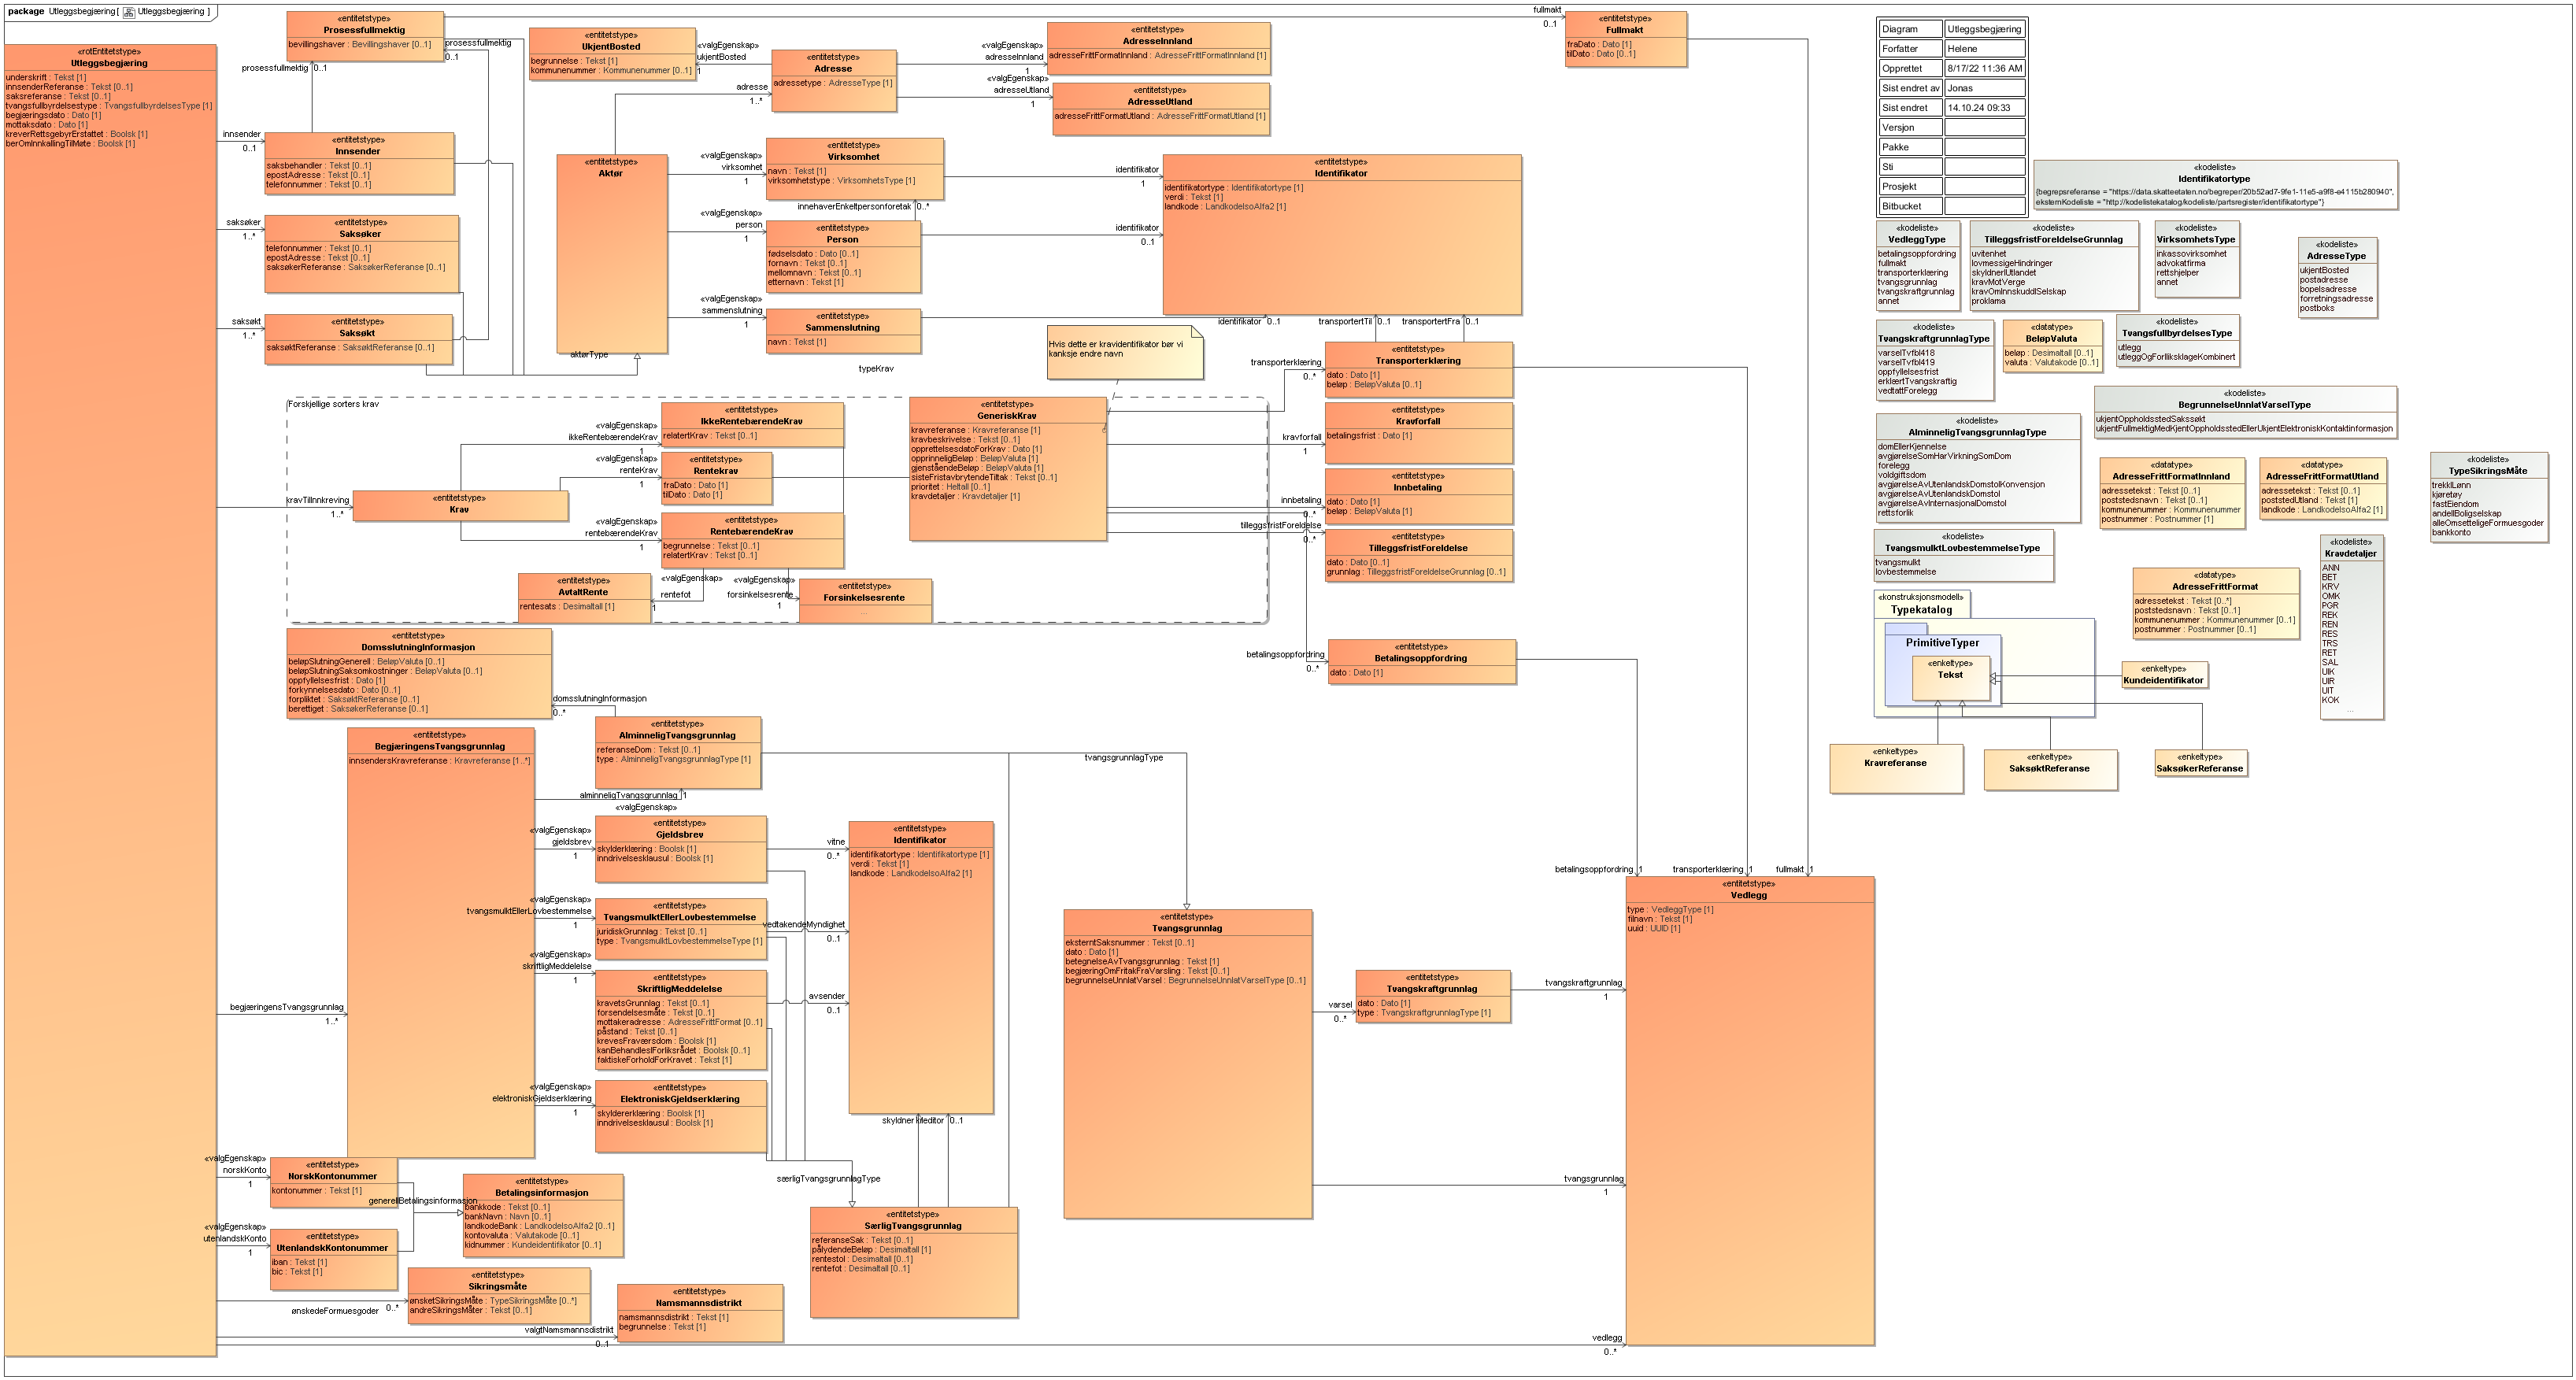
Task: Click the package diagram icon in title tab
Action: coord(129,12)
